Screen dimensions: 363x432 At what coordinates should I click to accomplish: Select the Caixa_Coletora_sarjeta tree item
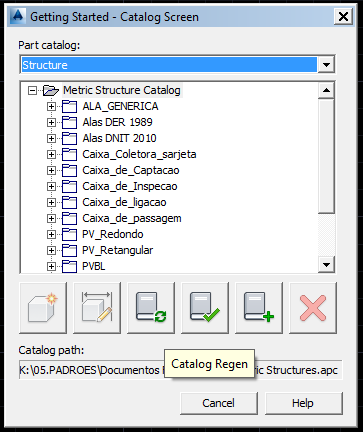pyautogui.click(x=139, y=154)
